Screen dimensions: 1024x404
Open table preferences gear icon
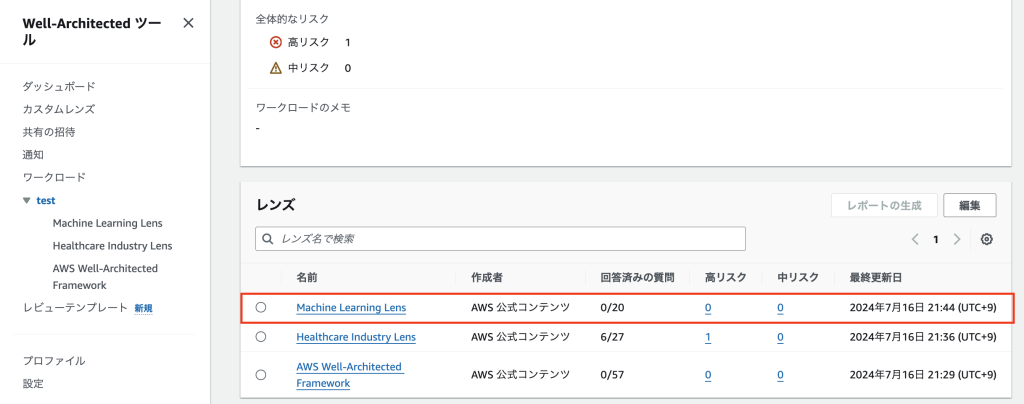987,240
